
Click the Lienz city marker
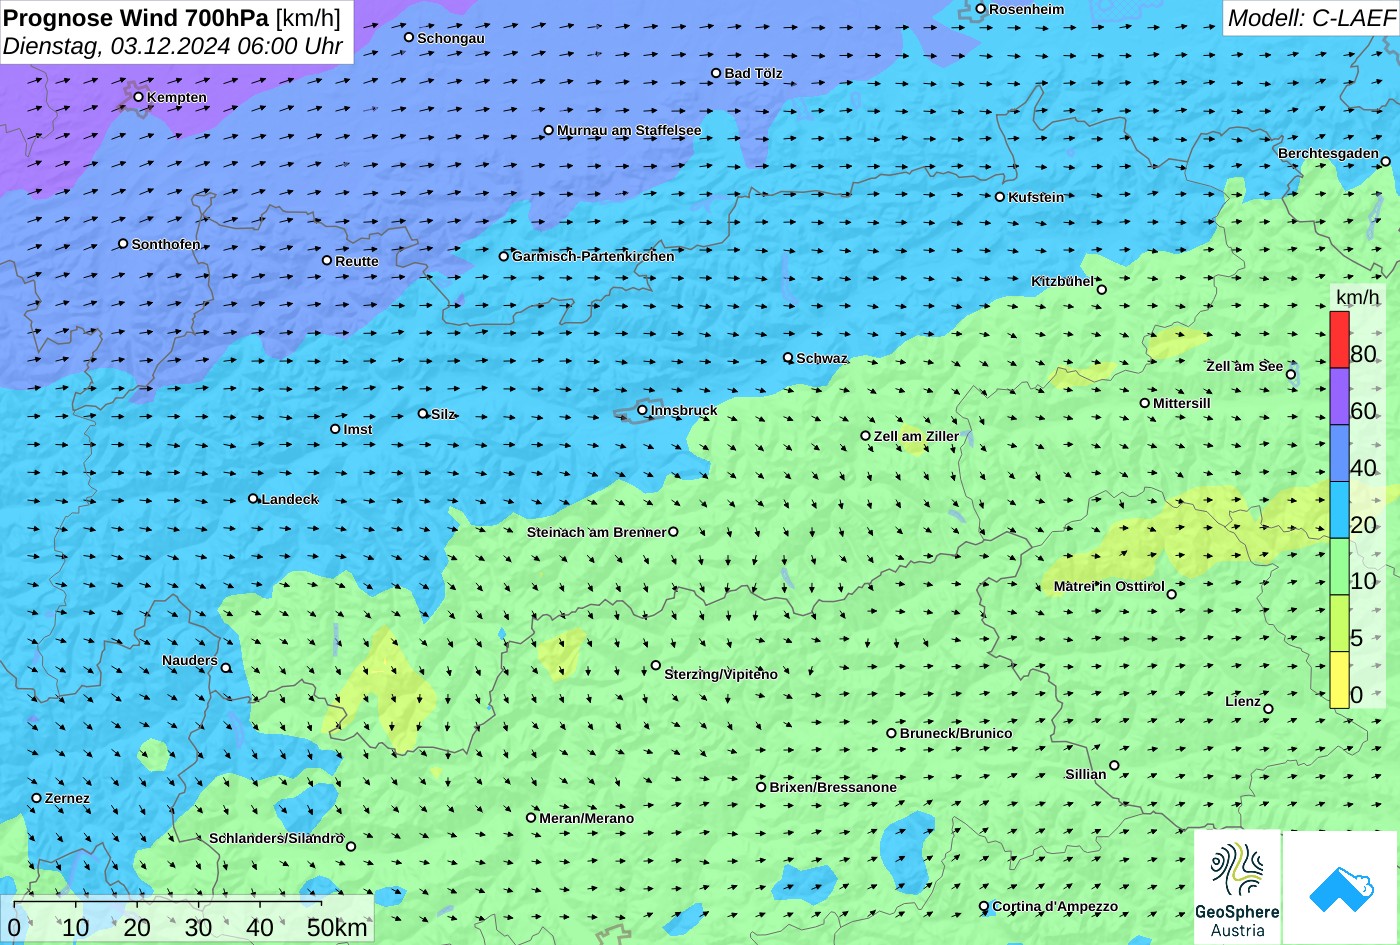pos(1268,709)
